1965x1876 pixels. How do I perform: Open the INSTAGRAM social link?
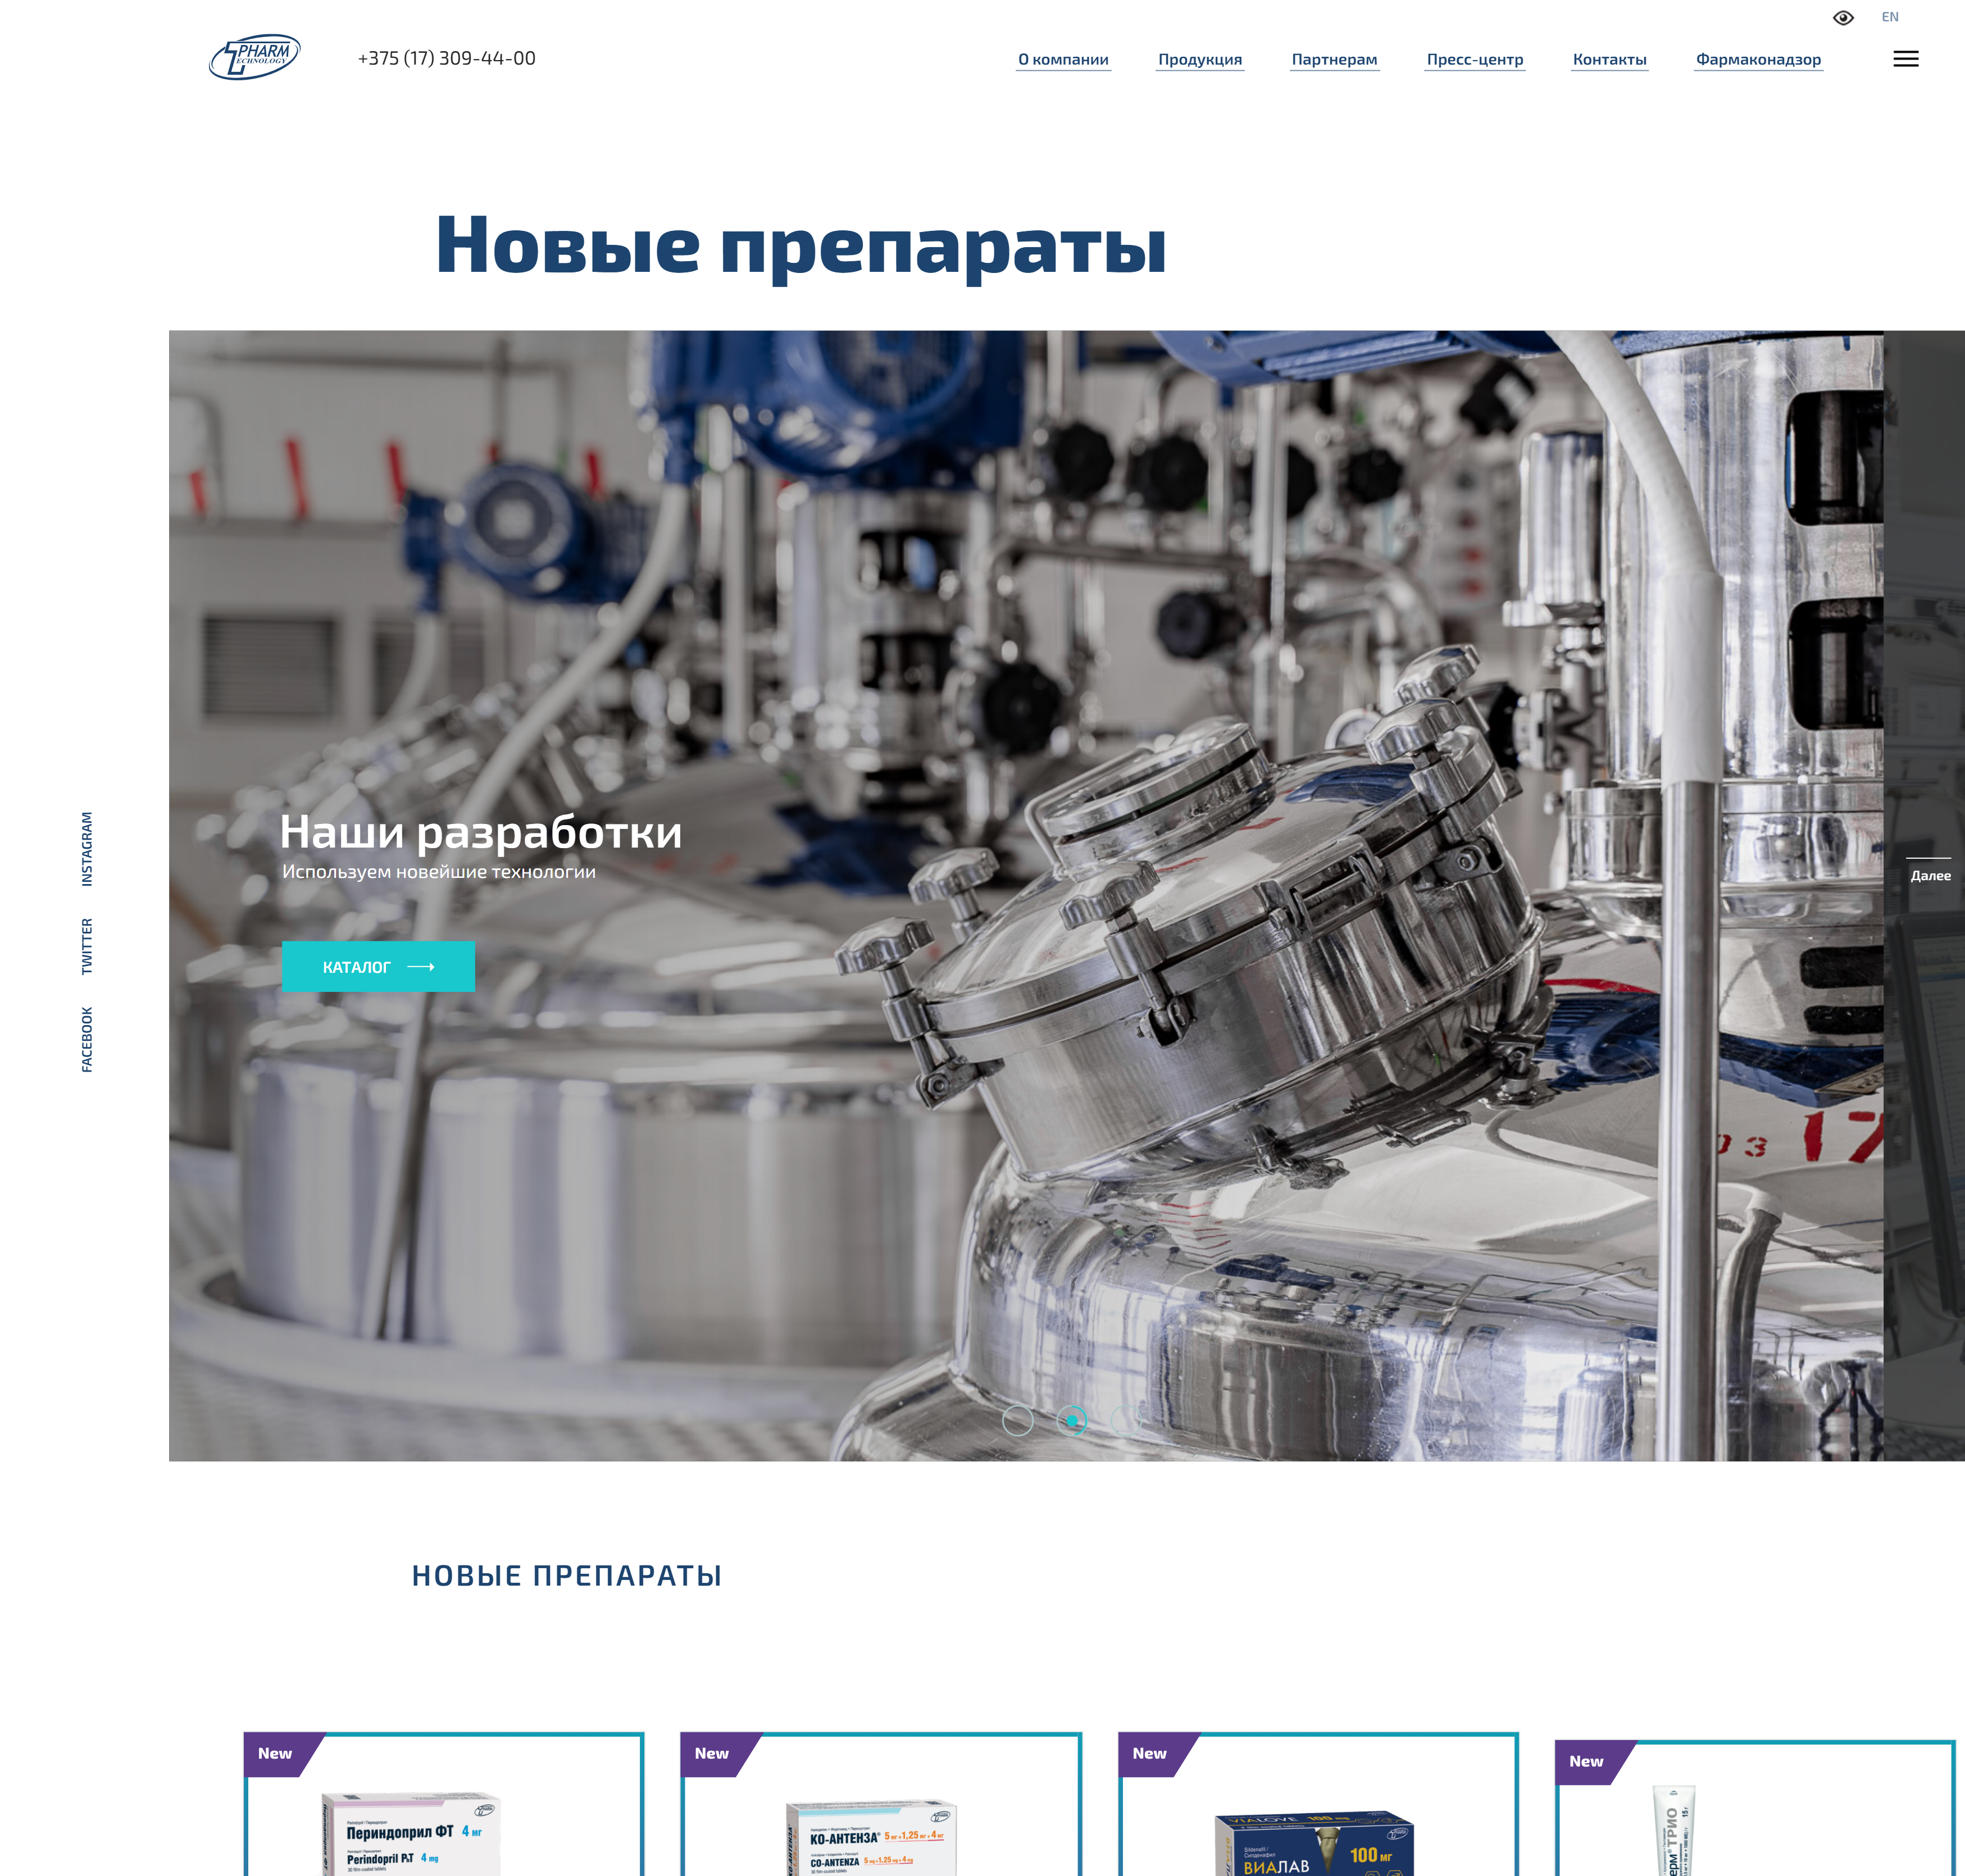(87, 848)
